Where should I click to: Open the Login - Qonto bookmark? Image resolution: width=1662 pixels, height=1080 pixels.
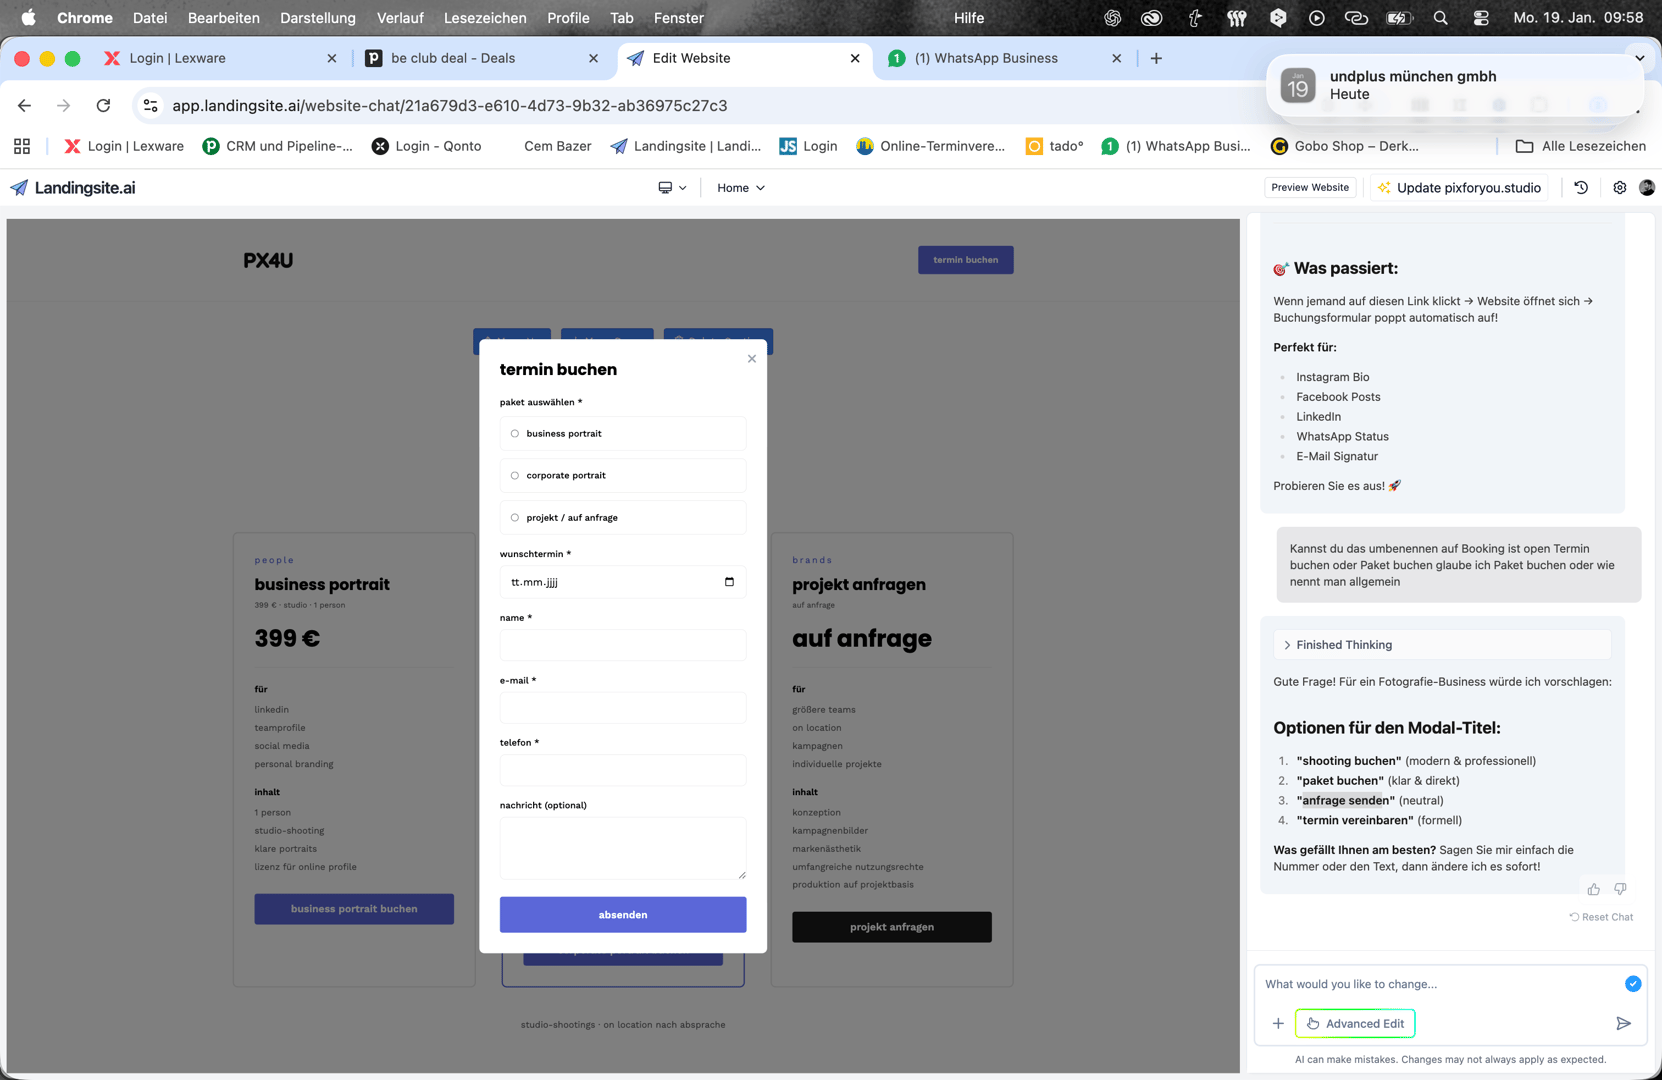pyautogui.click(x=426, y=146)
